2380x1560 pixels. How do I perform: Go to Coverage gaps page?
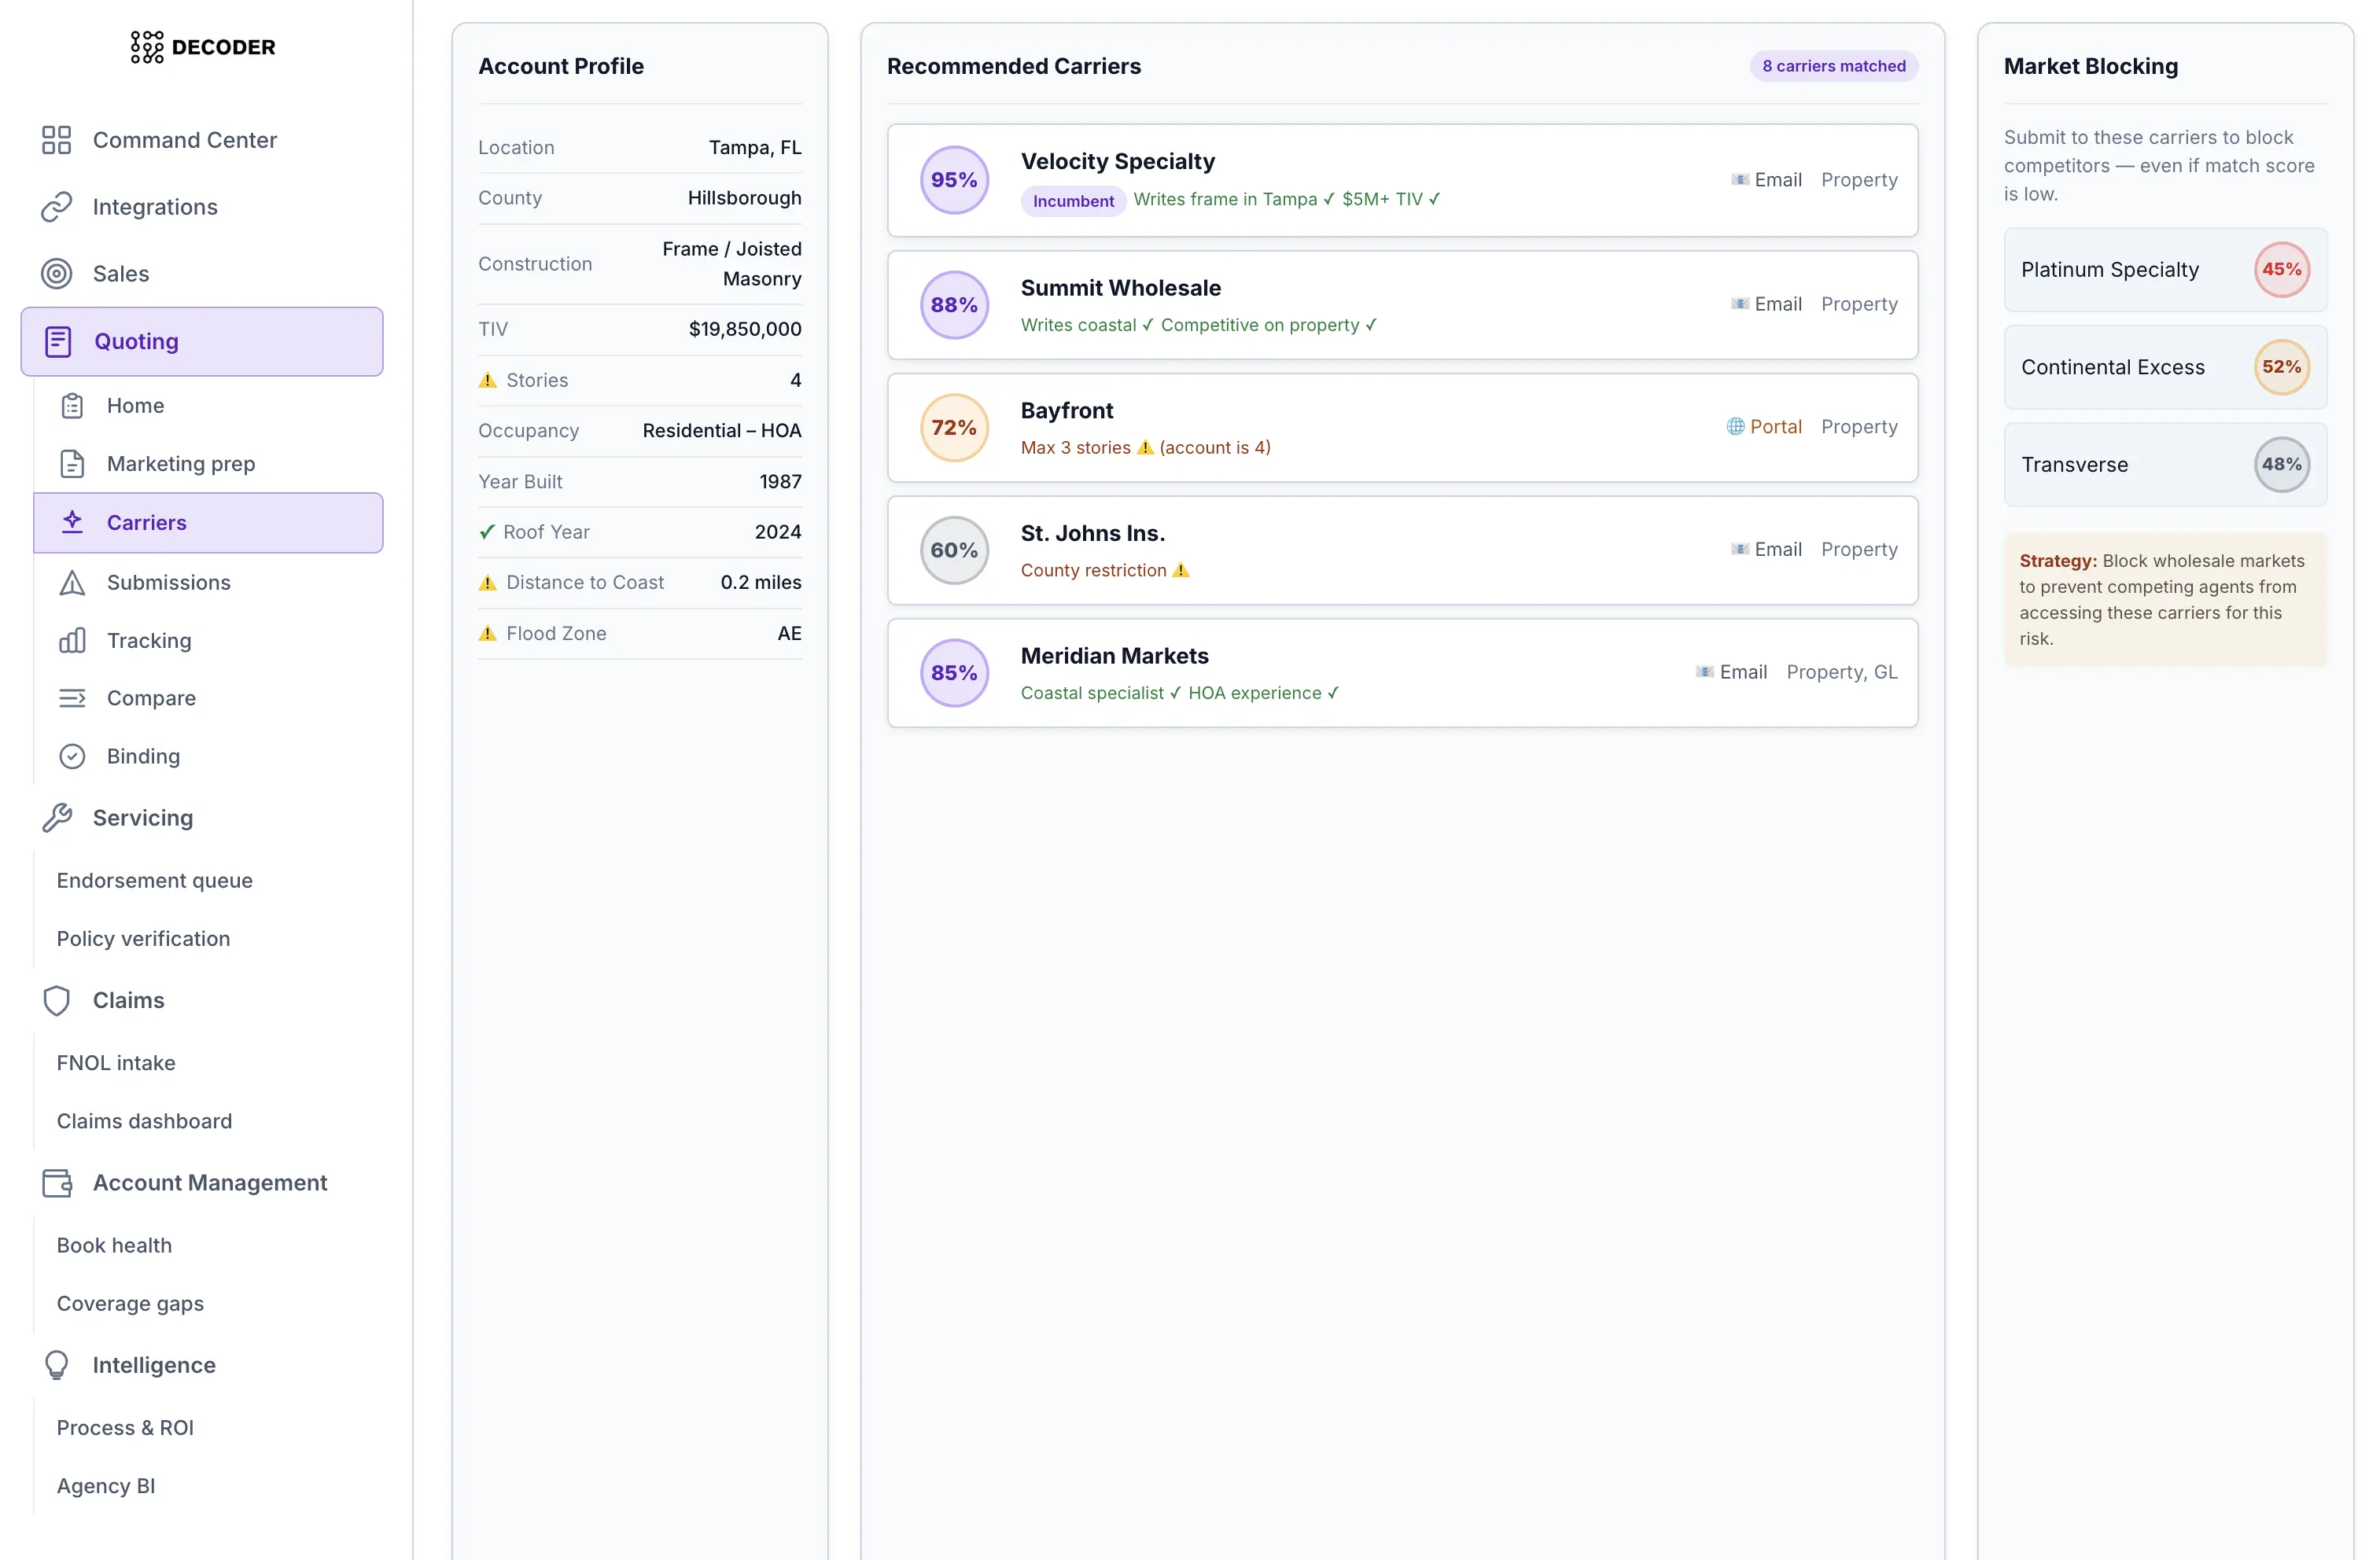[130, 1304]
